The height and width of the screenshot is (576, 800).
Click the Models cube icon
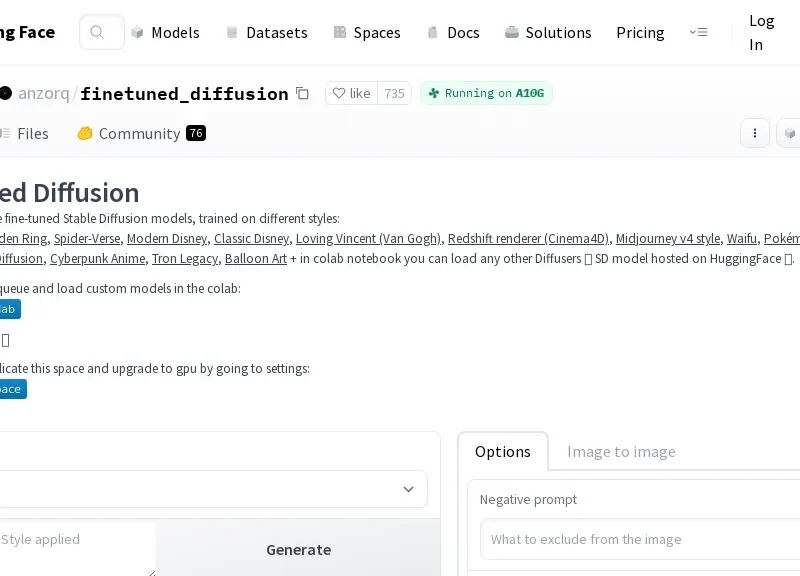(x=137, y=33)
